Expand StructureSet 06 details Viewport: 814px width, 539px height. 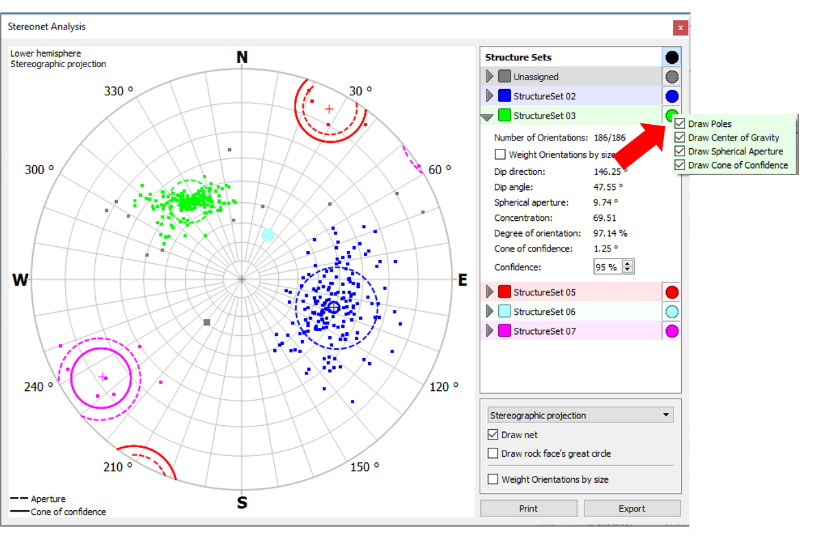point(489,311)
